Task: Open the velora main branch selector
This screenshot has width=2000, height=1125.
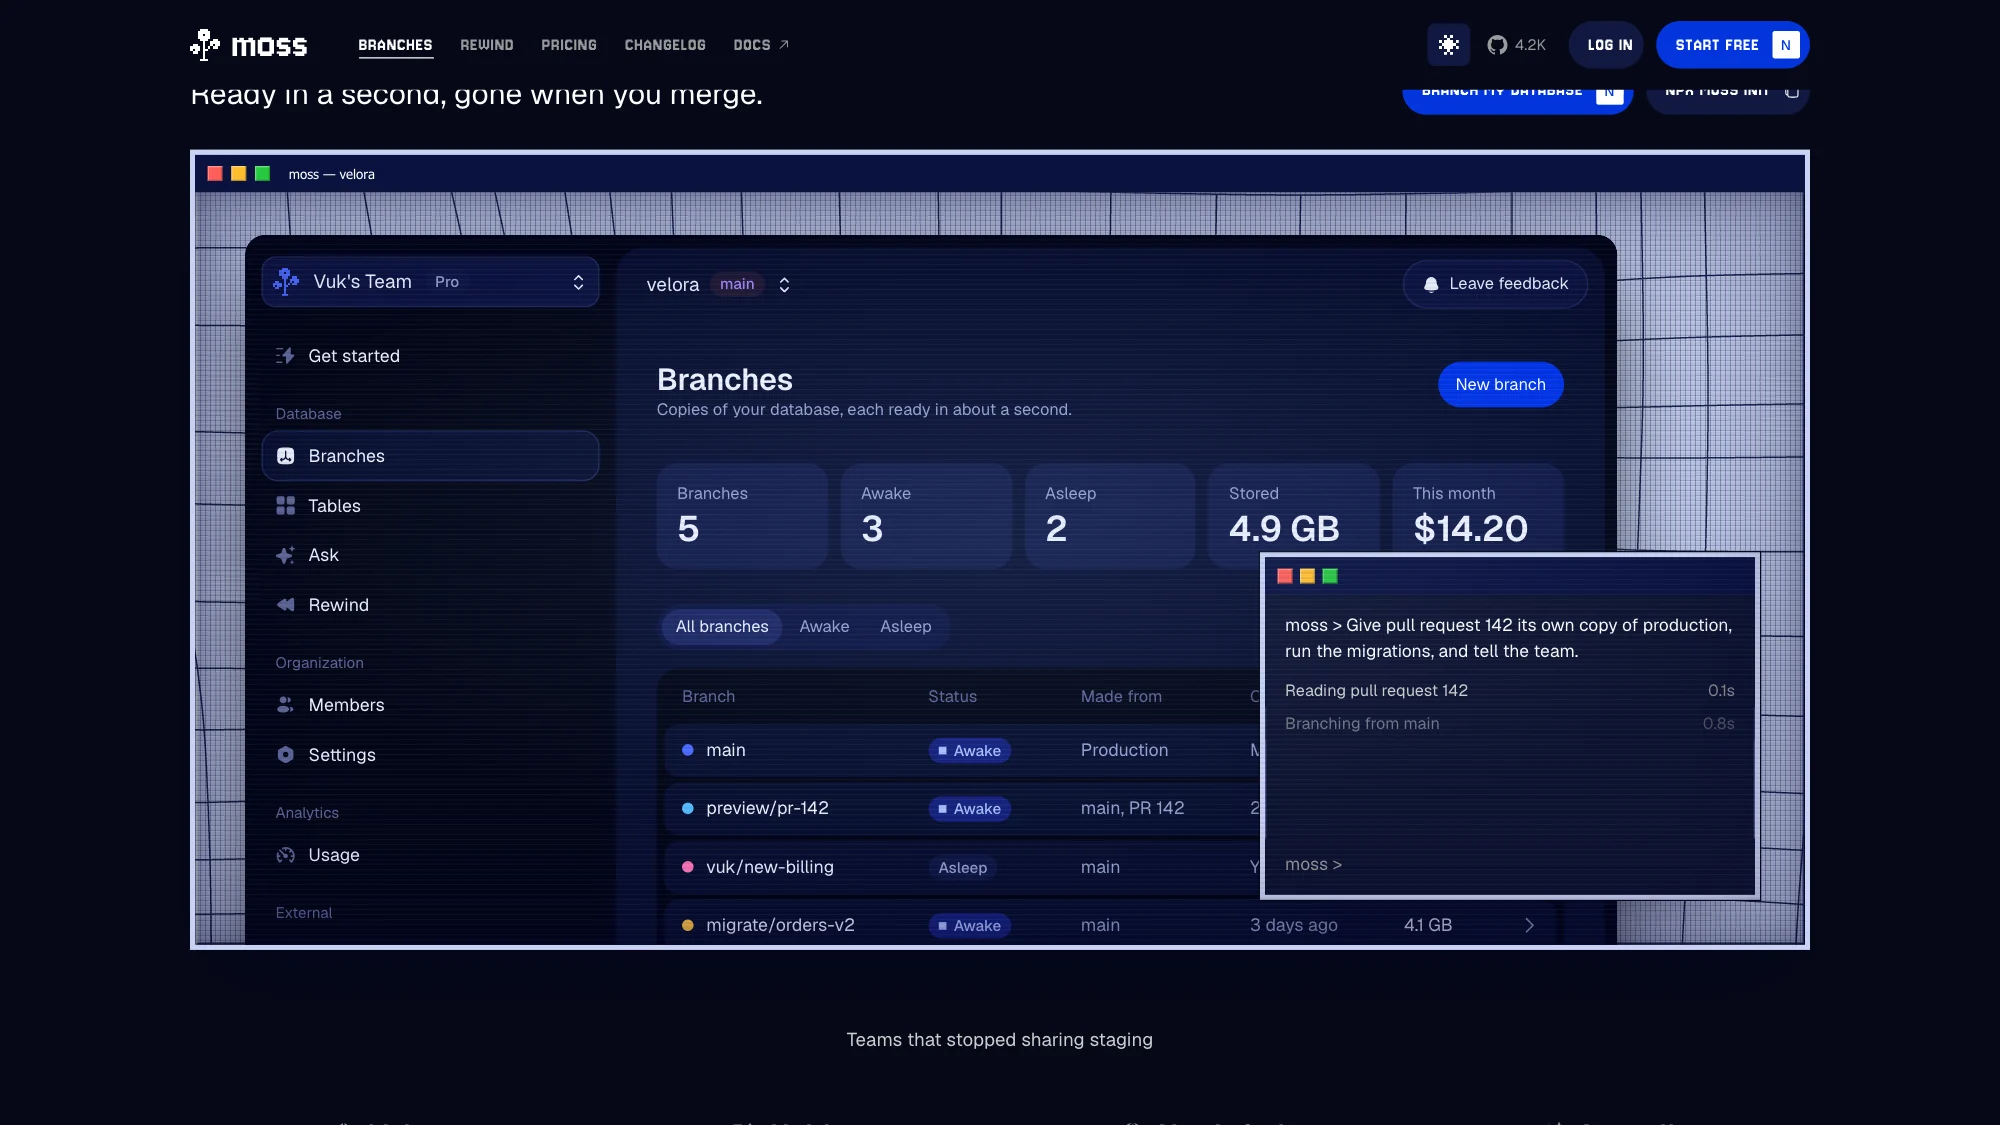Action: pos(718,285)
